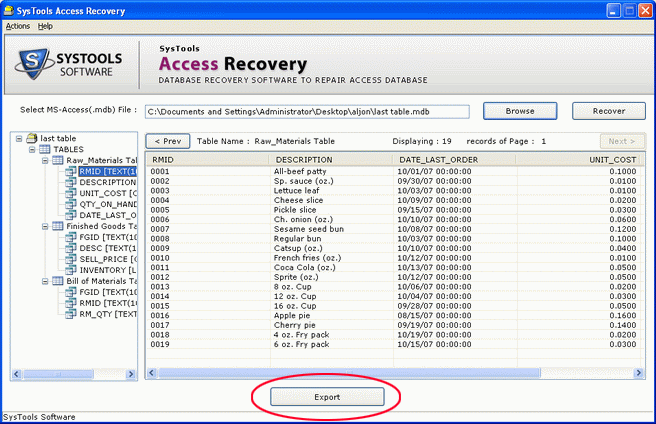The height and width of the screenshot is (424, 656).
Task: Click cell 'French fries (oz.)'
Action: [307, 258]
